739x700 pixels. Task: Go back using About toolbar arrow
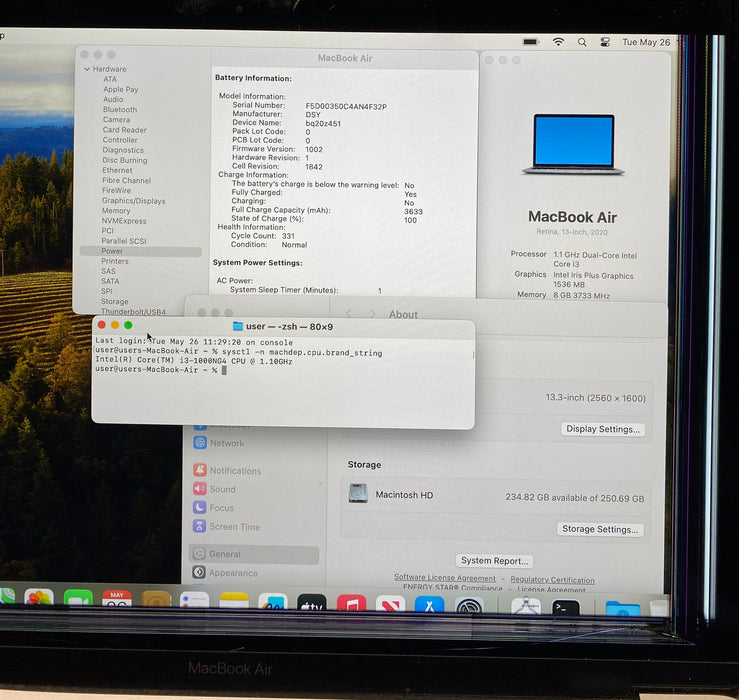tap(349, 314)
